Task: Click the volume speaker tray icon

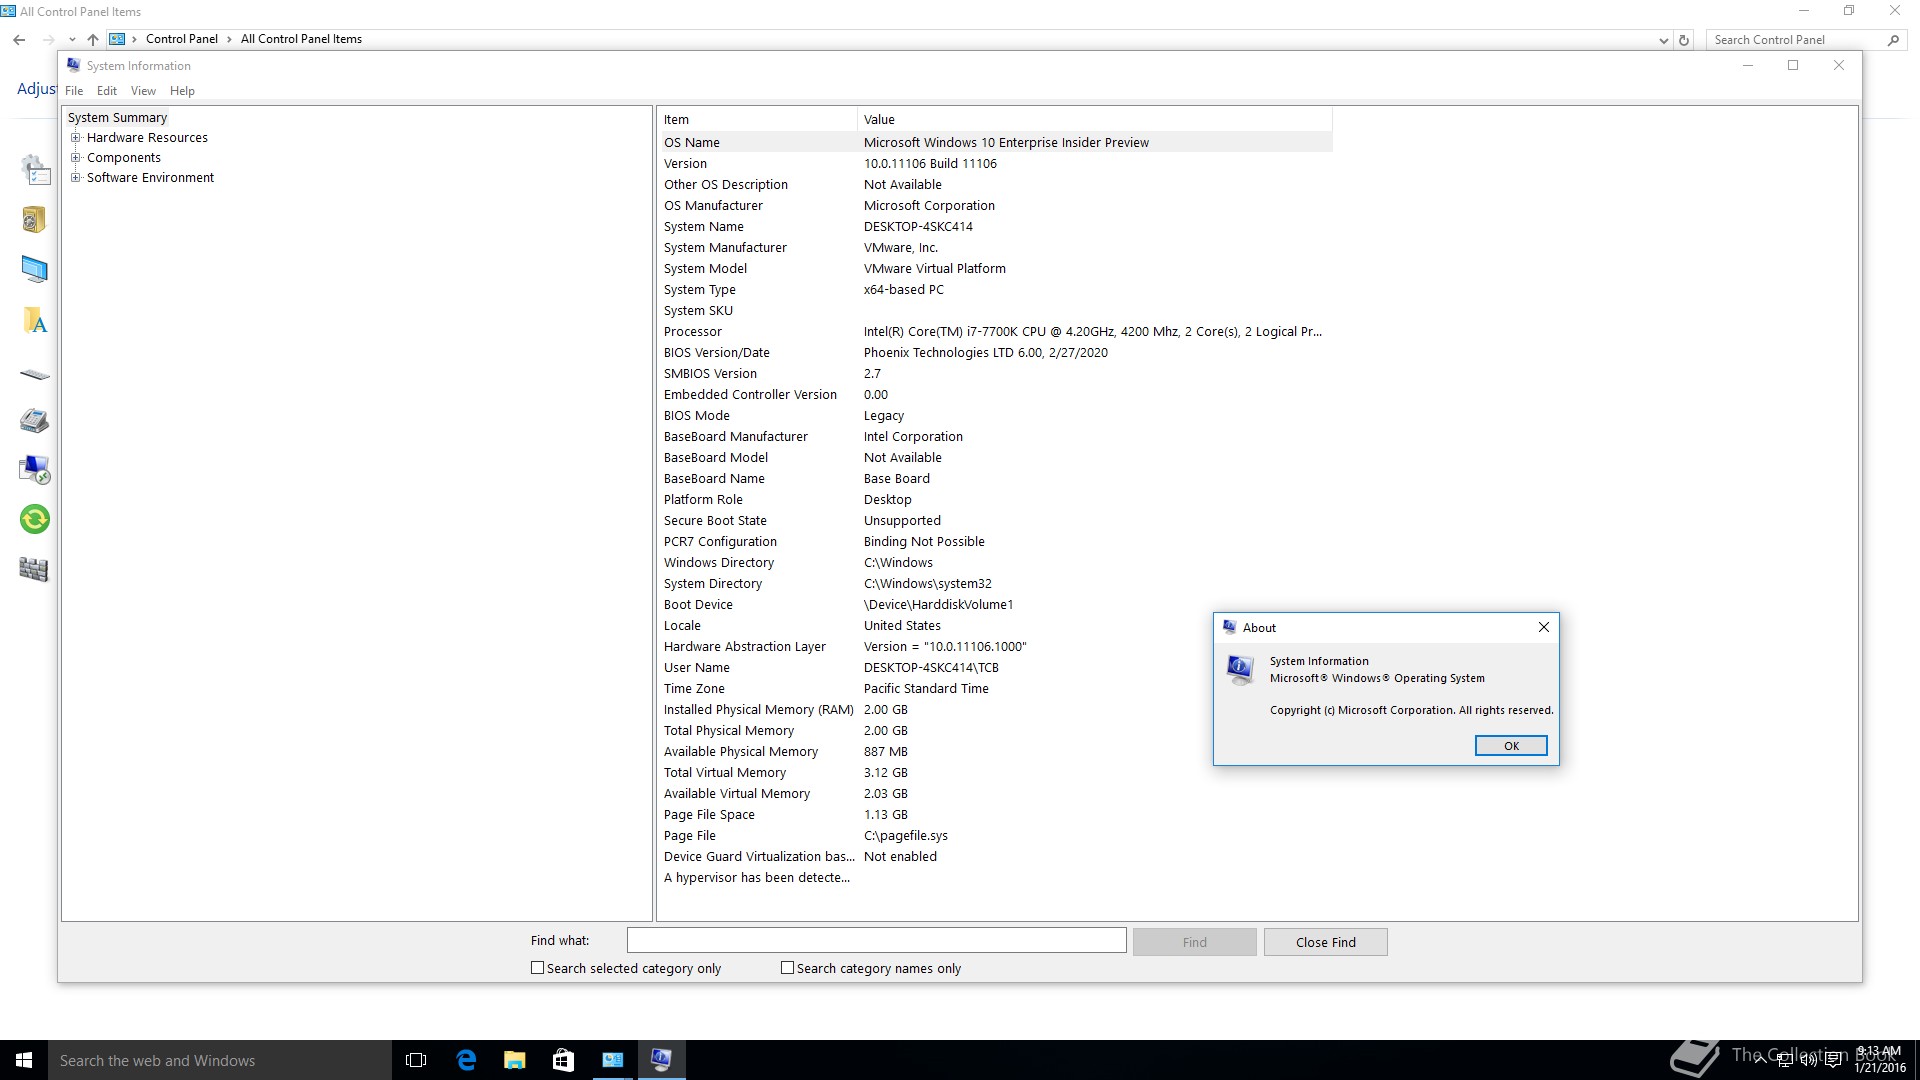Action: tap(1808, 1061)
